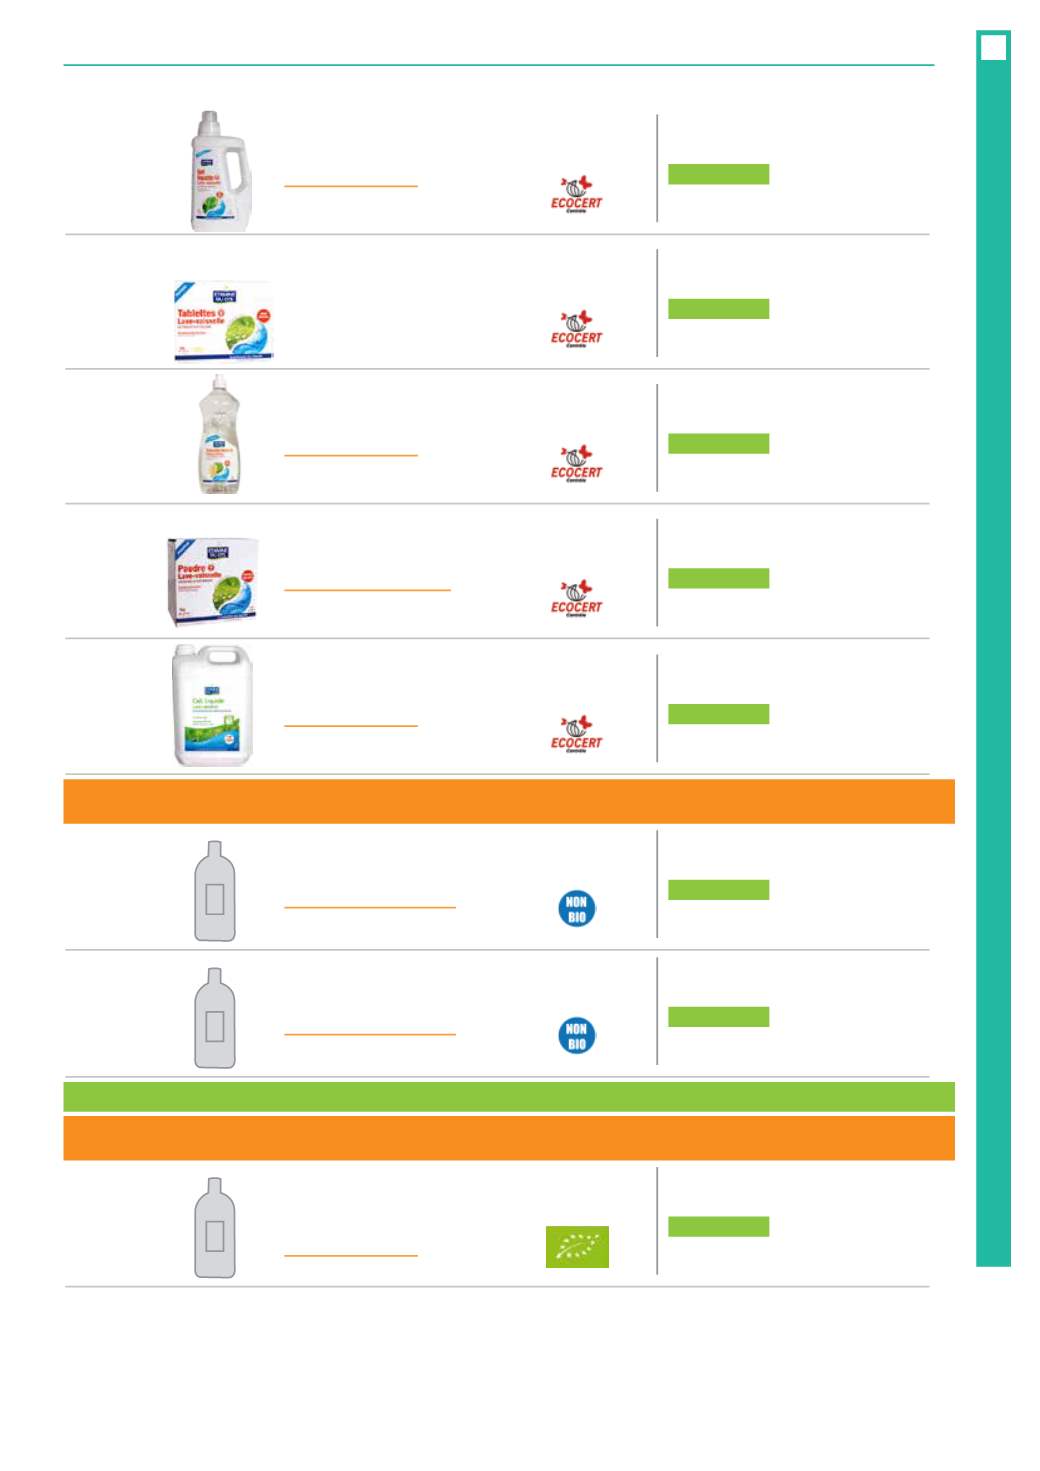Select the Poudre Lave-vaisselle box image

pyautogui.click(x=212, y=582)
